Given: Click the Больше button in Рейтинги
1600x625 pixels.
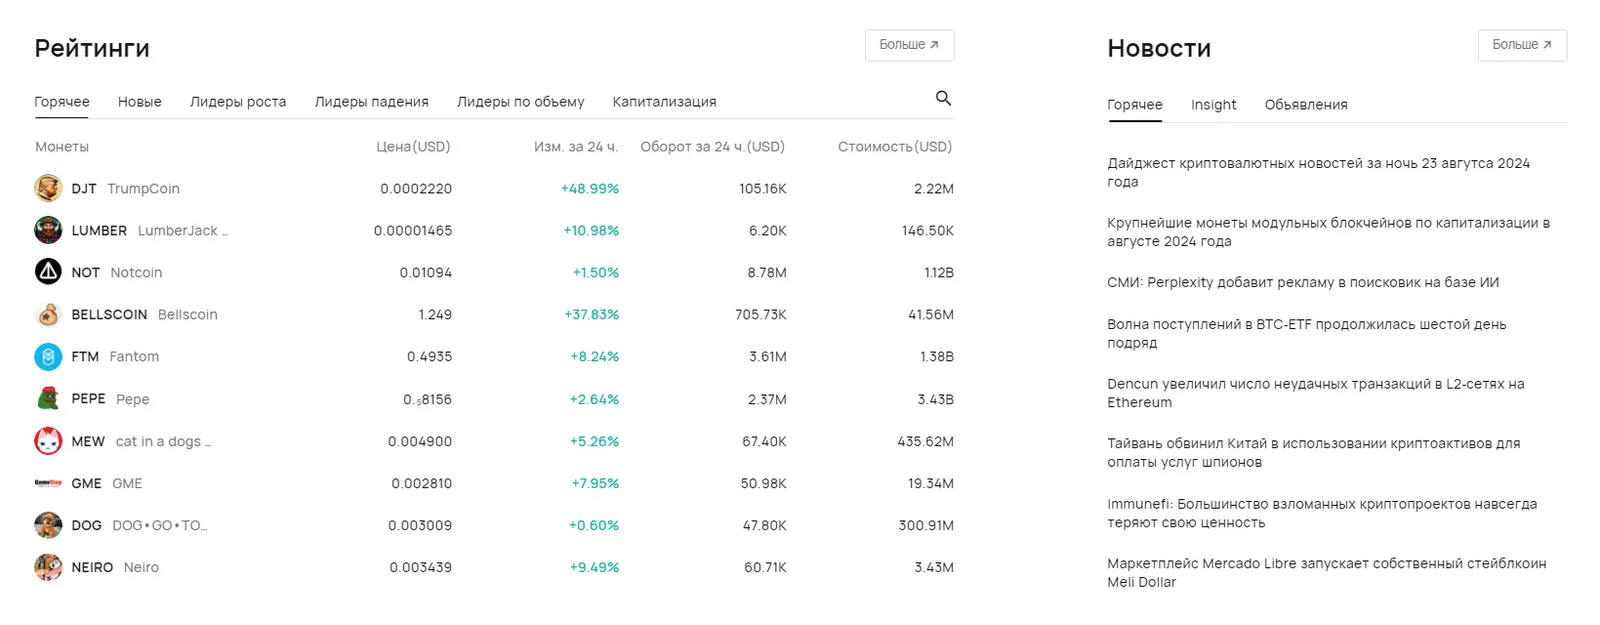Looking at the screenshot, I should point(909,45).
